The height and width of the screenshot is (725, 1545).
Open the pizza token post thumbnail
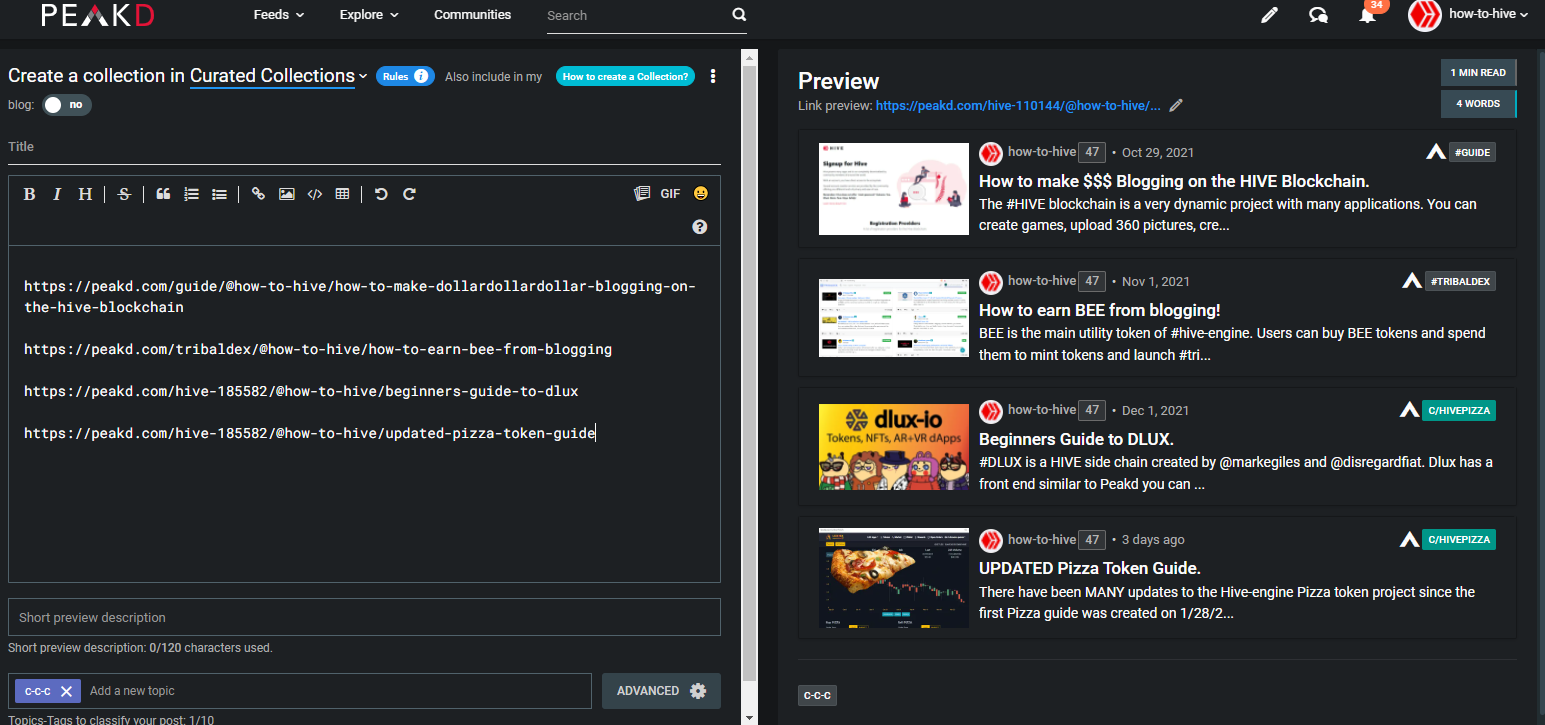point(894,578)
